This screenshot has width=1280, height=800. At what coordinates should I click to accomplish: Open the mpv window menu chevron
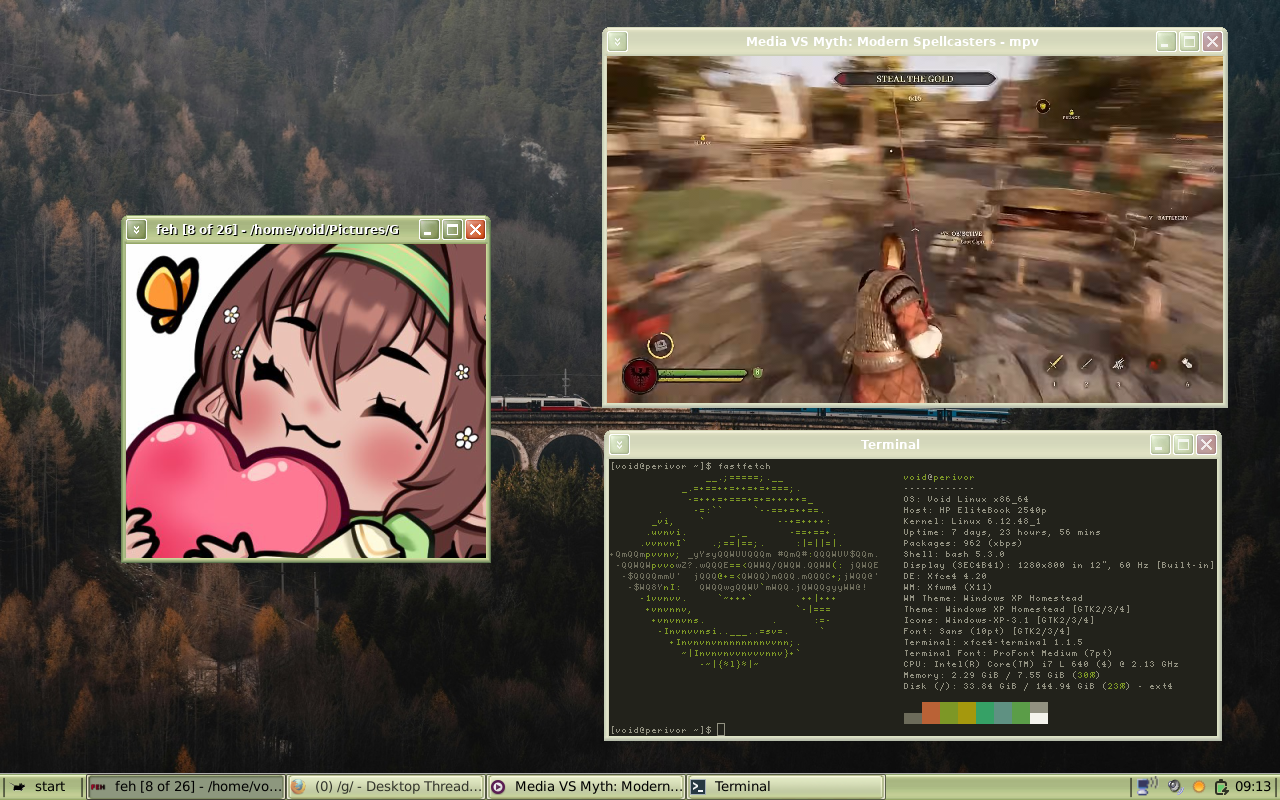(x=618, y=41)
